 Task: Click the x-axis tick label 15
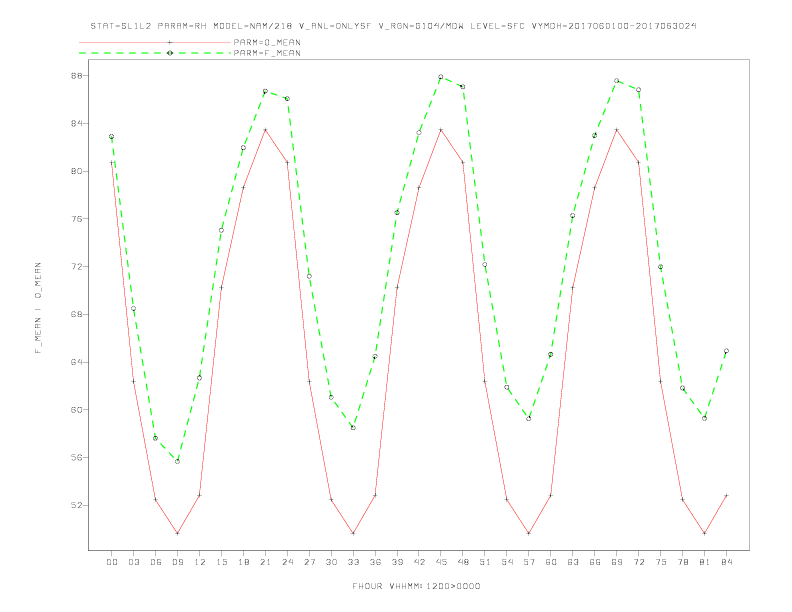click(x=221, y=562)
